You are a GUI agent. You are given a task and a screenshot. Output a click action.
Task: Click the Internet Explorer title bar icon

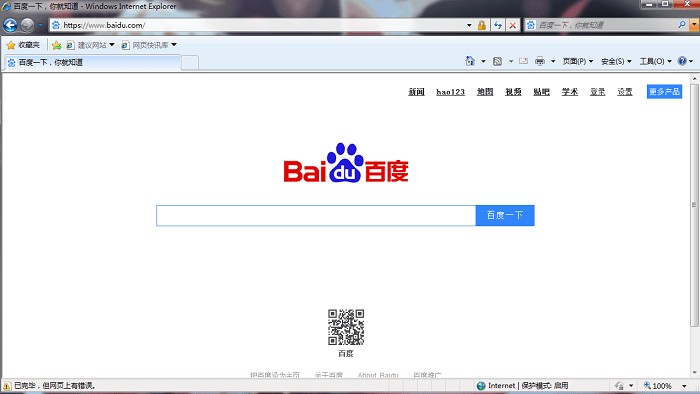pos(6,6)
